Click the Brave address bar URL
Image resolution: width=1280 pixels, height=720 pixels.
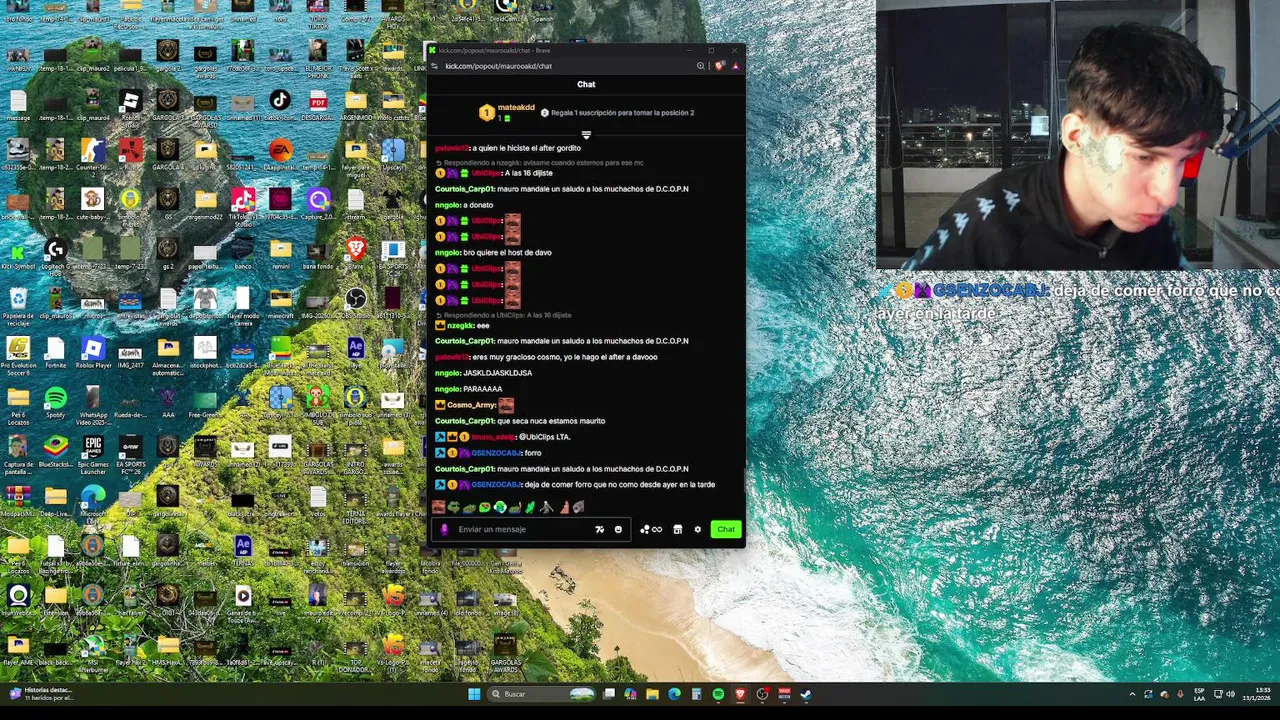pos(498,66)
